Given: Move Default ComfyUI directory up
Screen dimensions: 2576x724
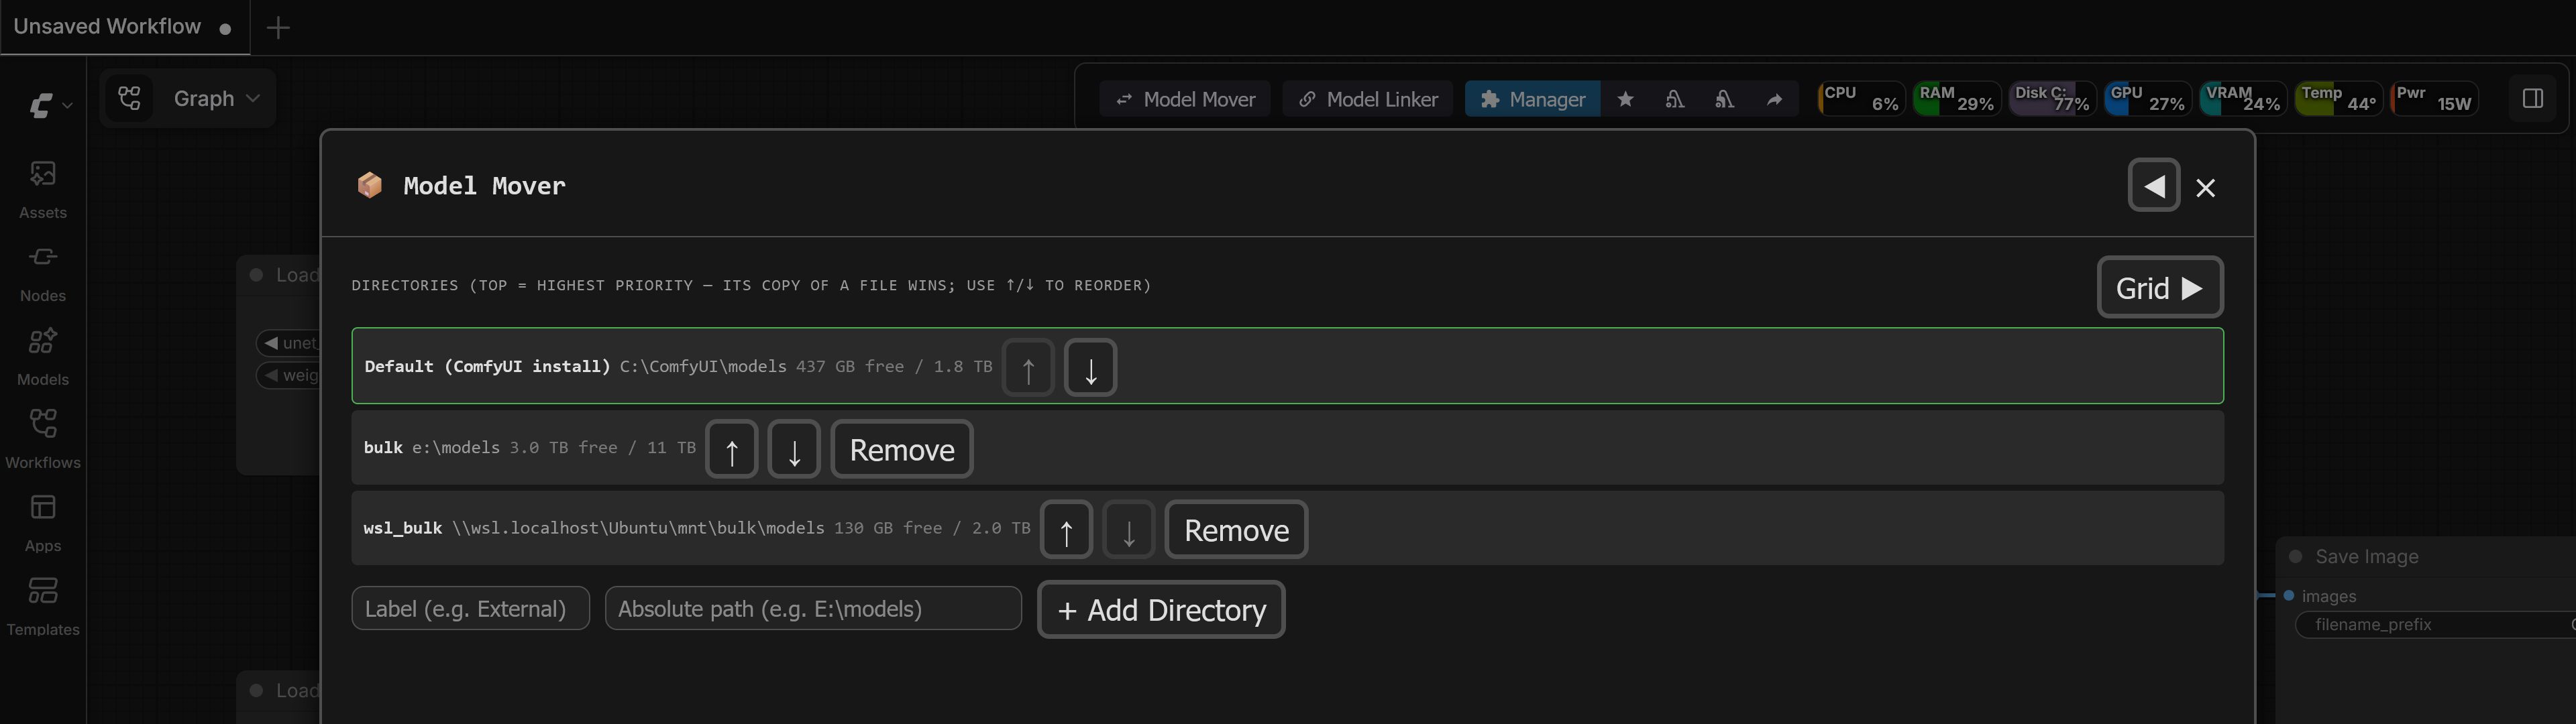Looking at the screenshot, I should click(x=1028, y=368).
